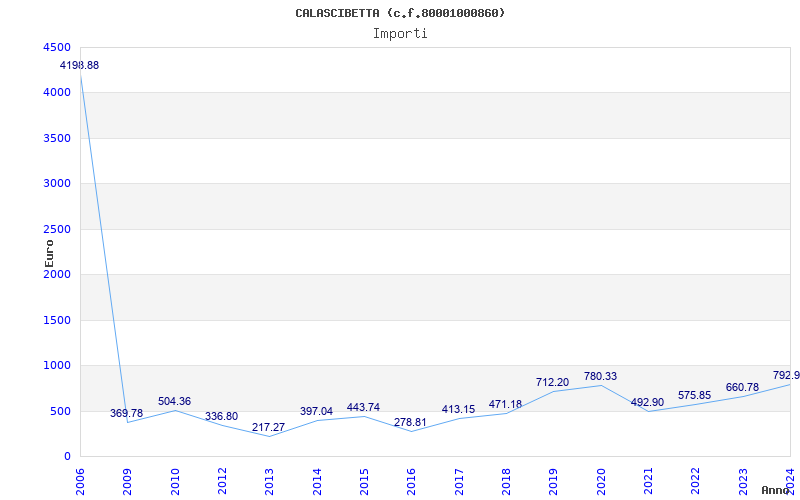Select the 4000 y-axis tick label
This screenshot has height=500, width=800.
point(56,93)
